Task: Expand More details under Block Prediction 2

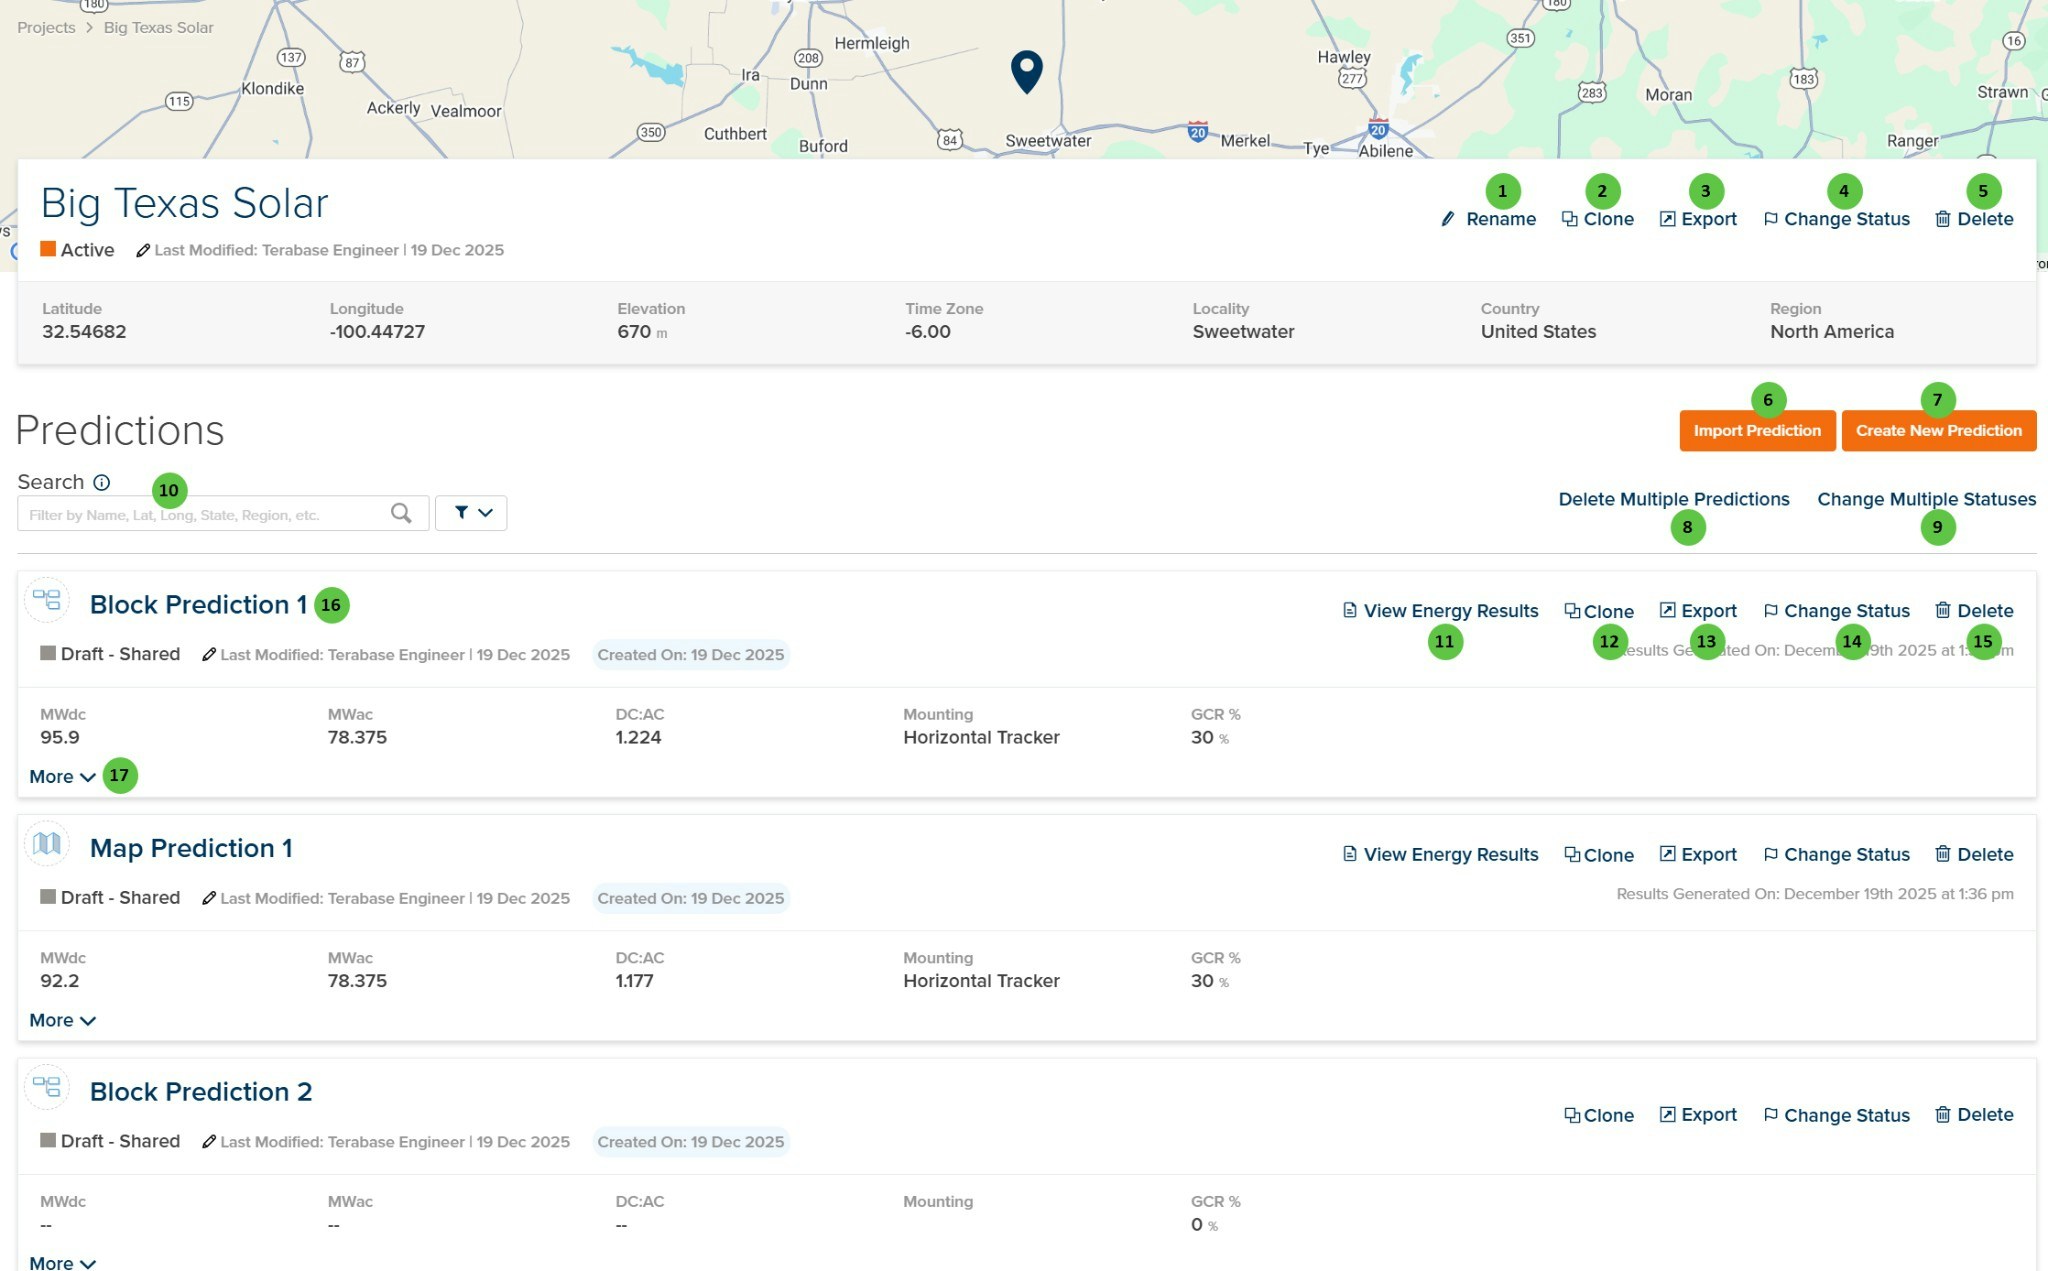Action: pos(62,1263)
